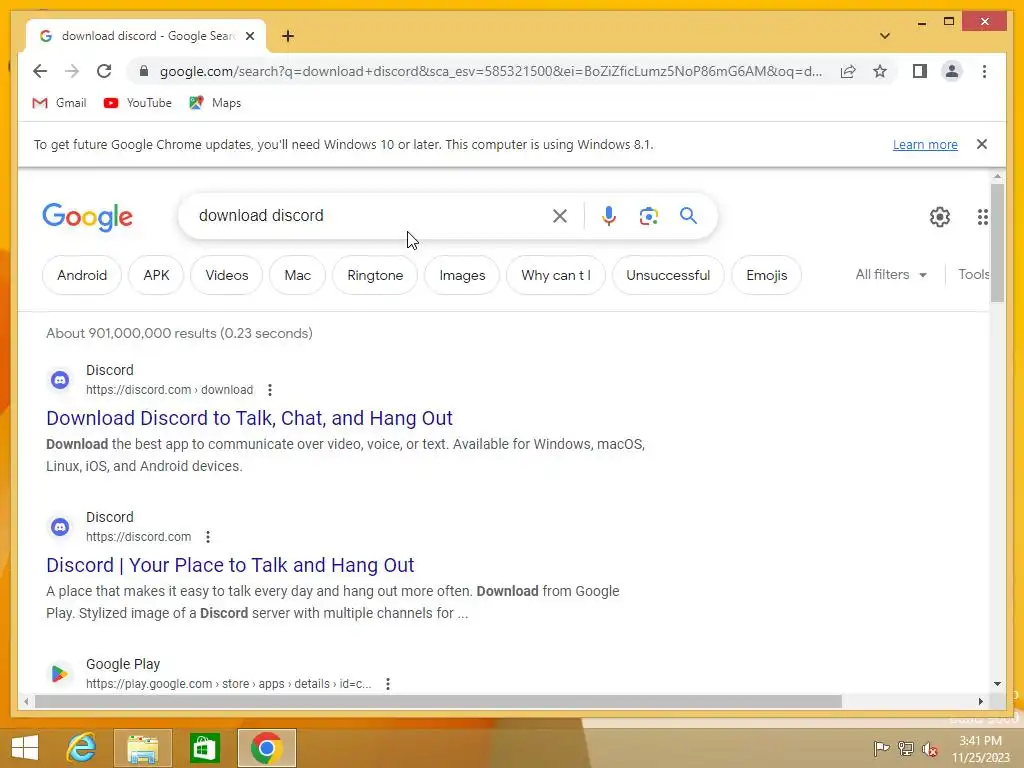Image resolution: width=1024 pixels, height=768 pixels.
Task: Click the Google Play store icon
Action: 60,673
